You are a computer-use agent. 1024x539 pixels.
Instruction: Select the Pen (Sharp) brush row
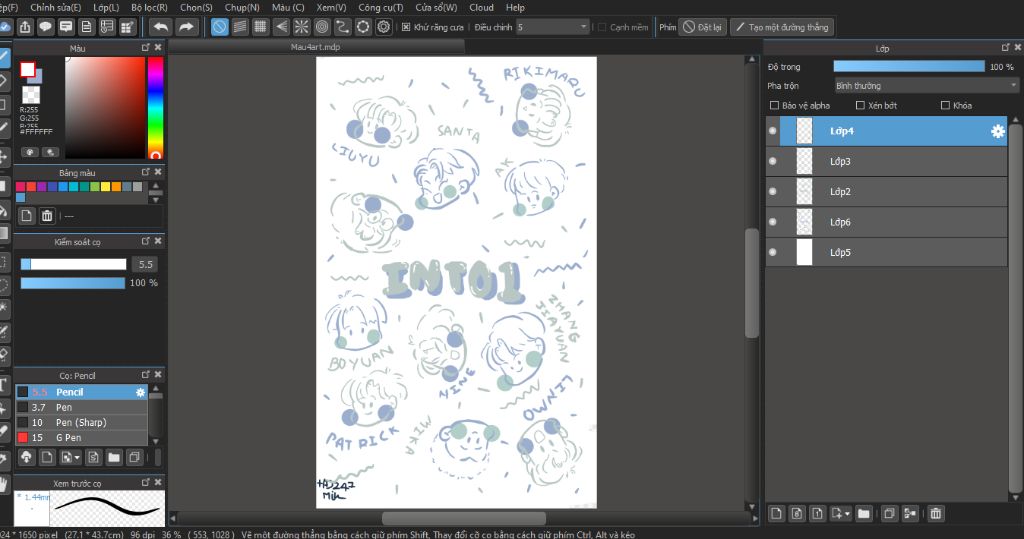[x=82, y=422]
